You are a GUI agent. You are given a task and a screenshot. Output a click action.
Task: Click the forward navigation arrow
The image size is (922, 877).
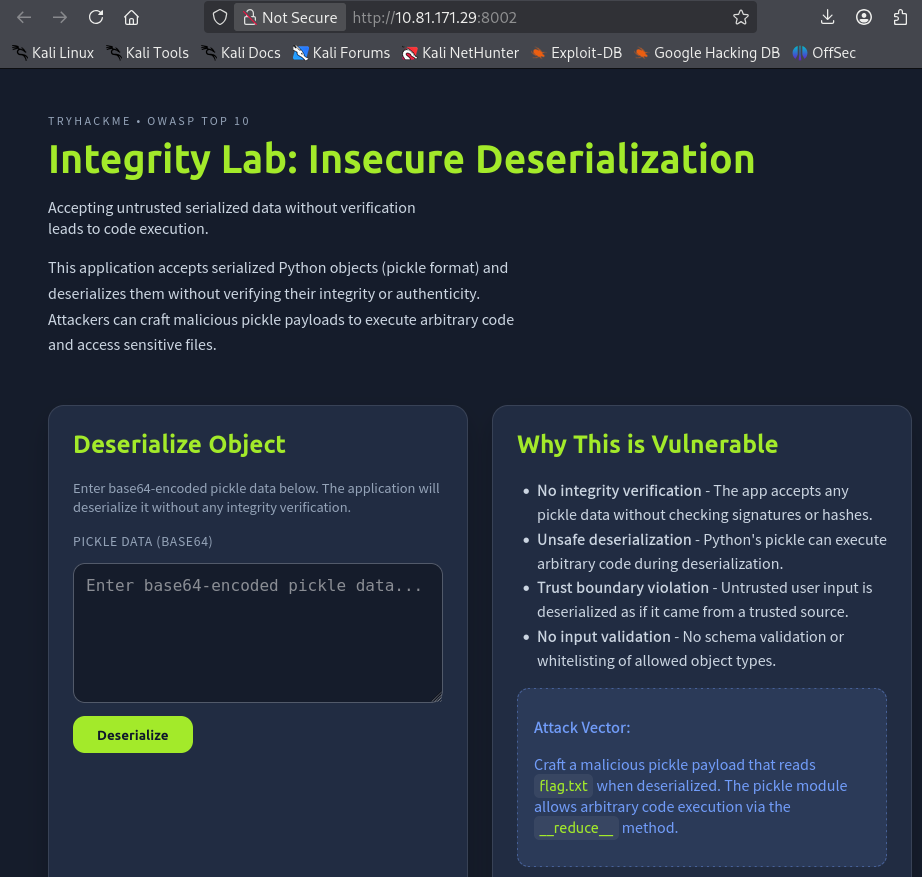[x=60, y=18]
